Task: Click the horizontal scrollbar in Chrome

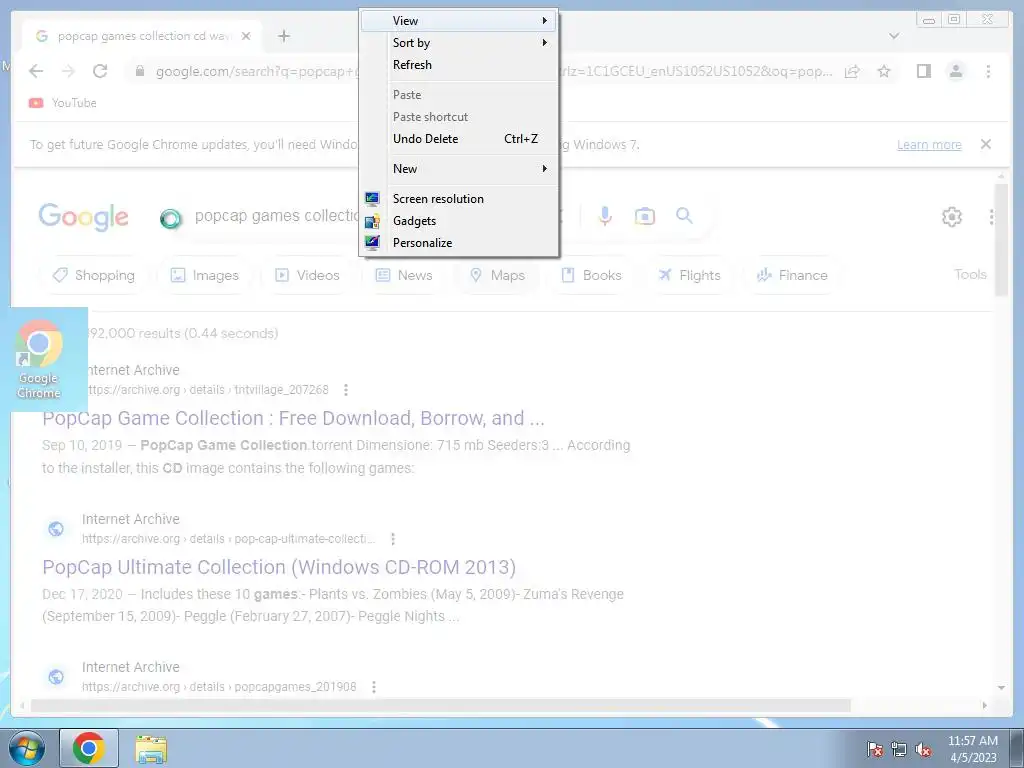Action: pos(441,705)
